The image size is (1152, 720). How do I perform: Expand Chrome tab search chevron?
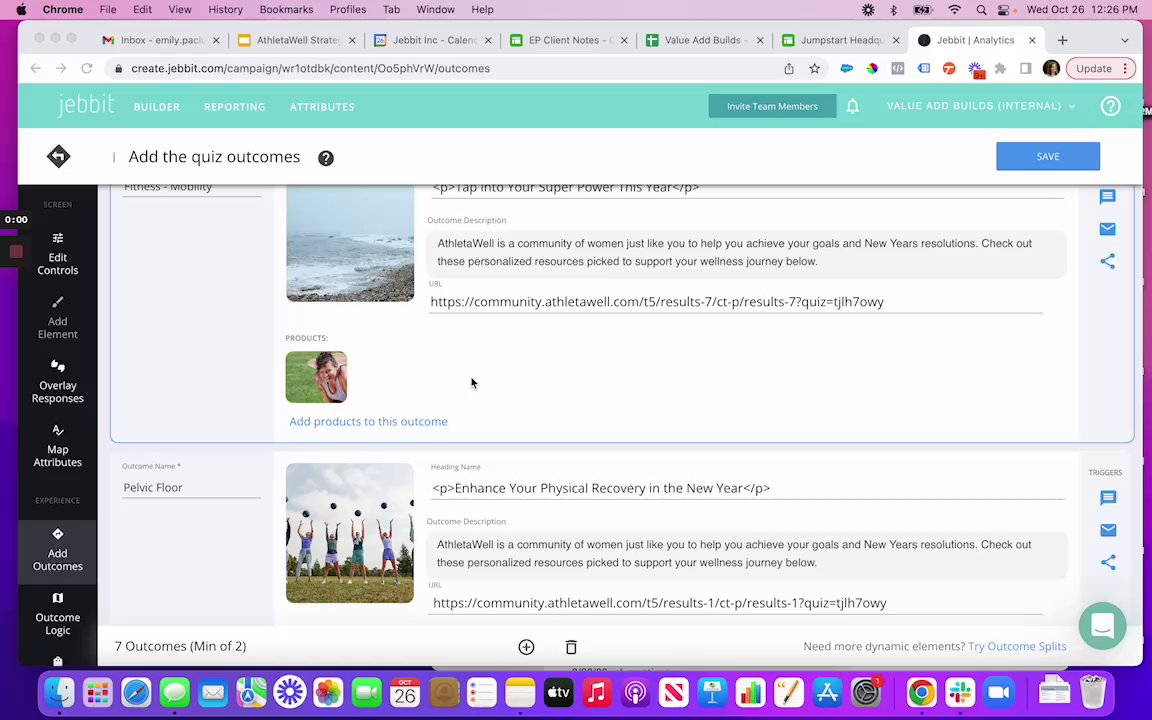[1124, 40]
